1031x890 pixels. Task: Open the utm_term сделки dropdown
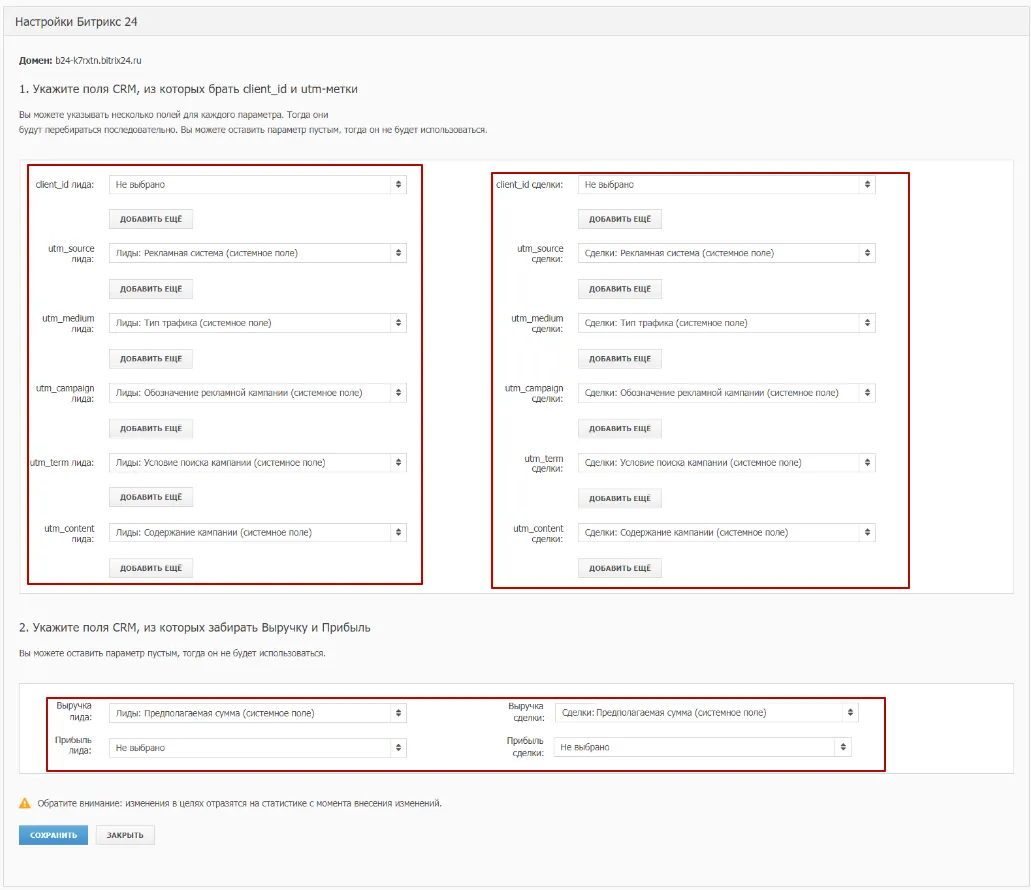pyautogui.click(x=727, y=463)
